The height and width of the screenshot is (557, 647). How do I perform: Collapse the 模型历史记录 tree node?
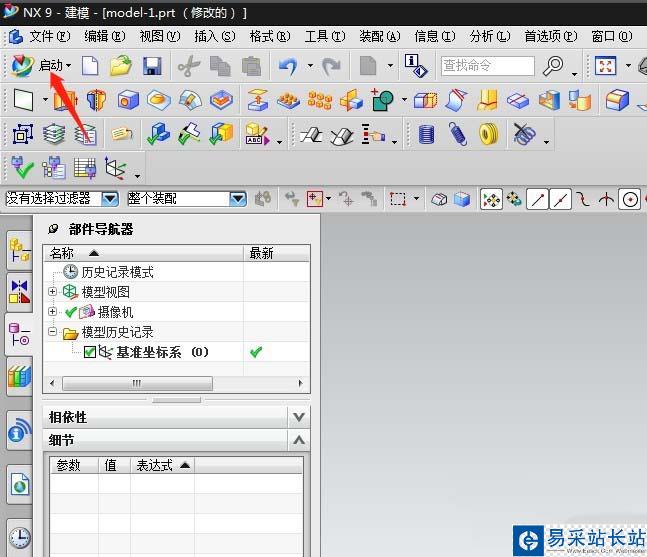tap(53, 332)
